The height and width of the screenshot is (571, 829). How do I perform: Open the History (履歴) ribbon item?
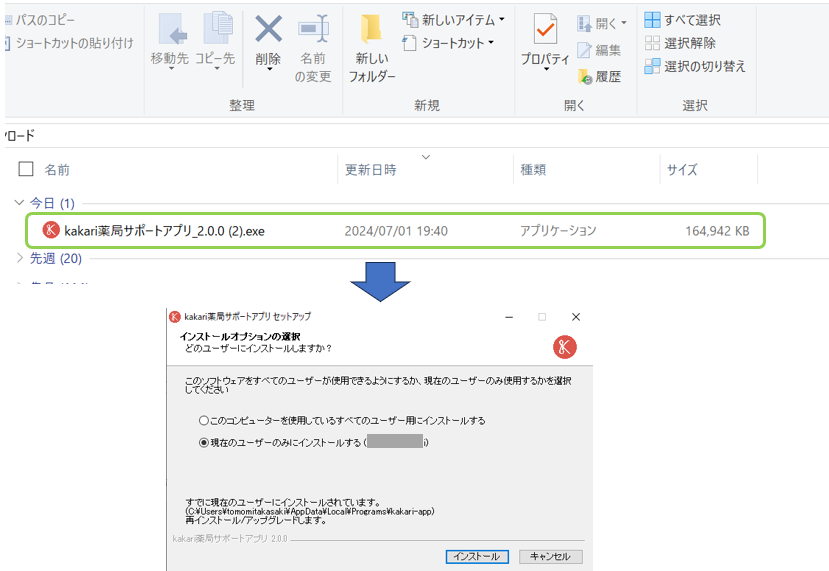(598, 77)
